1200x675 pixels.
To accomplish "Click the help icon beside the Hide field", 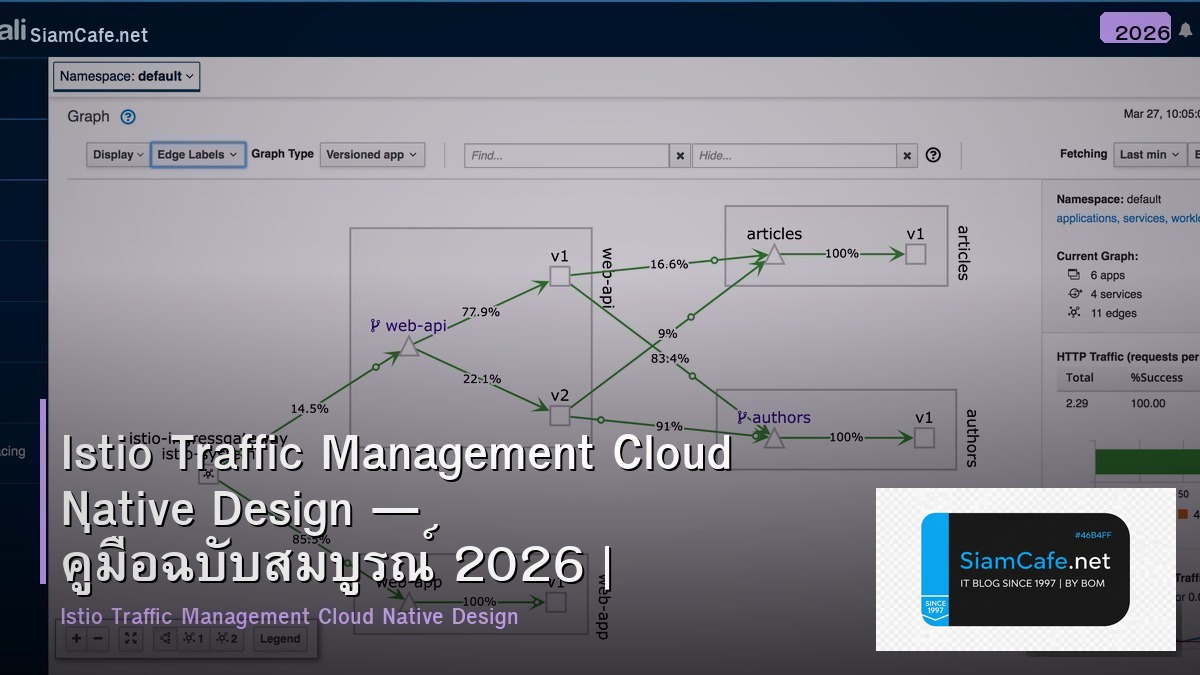I will [x=934, y=155].
